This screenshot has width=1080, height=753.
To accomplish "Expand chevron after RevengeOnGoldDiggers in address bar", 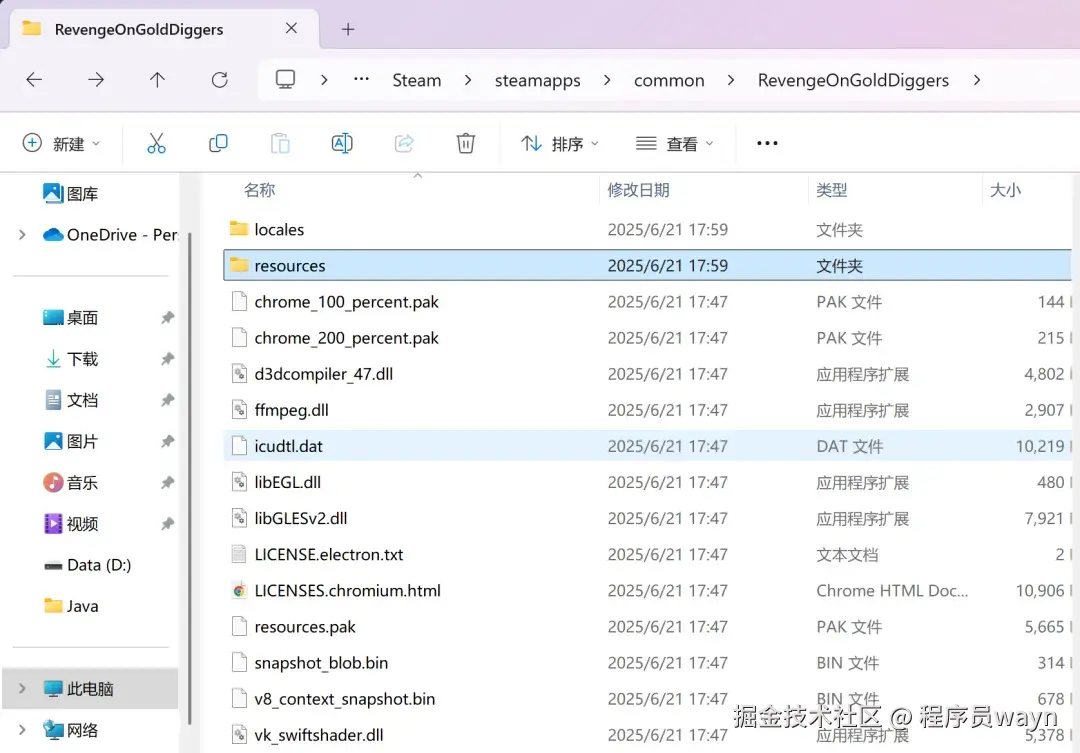I will click(x=977, y=80).
